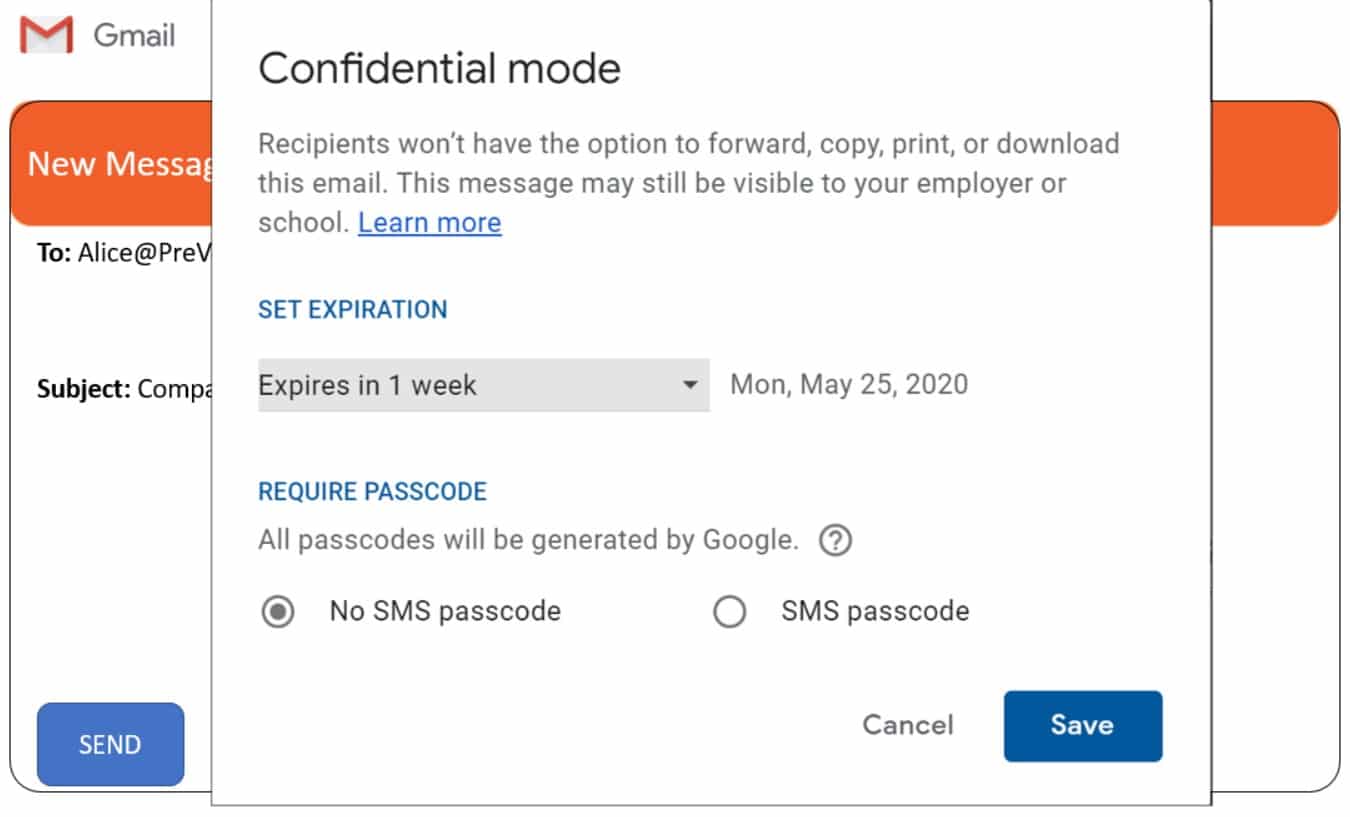The height and width of the screenshot is (817, 1350).
Task: Select the Confidential mode dialog title
Action: coord(438,67)
